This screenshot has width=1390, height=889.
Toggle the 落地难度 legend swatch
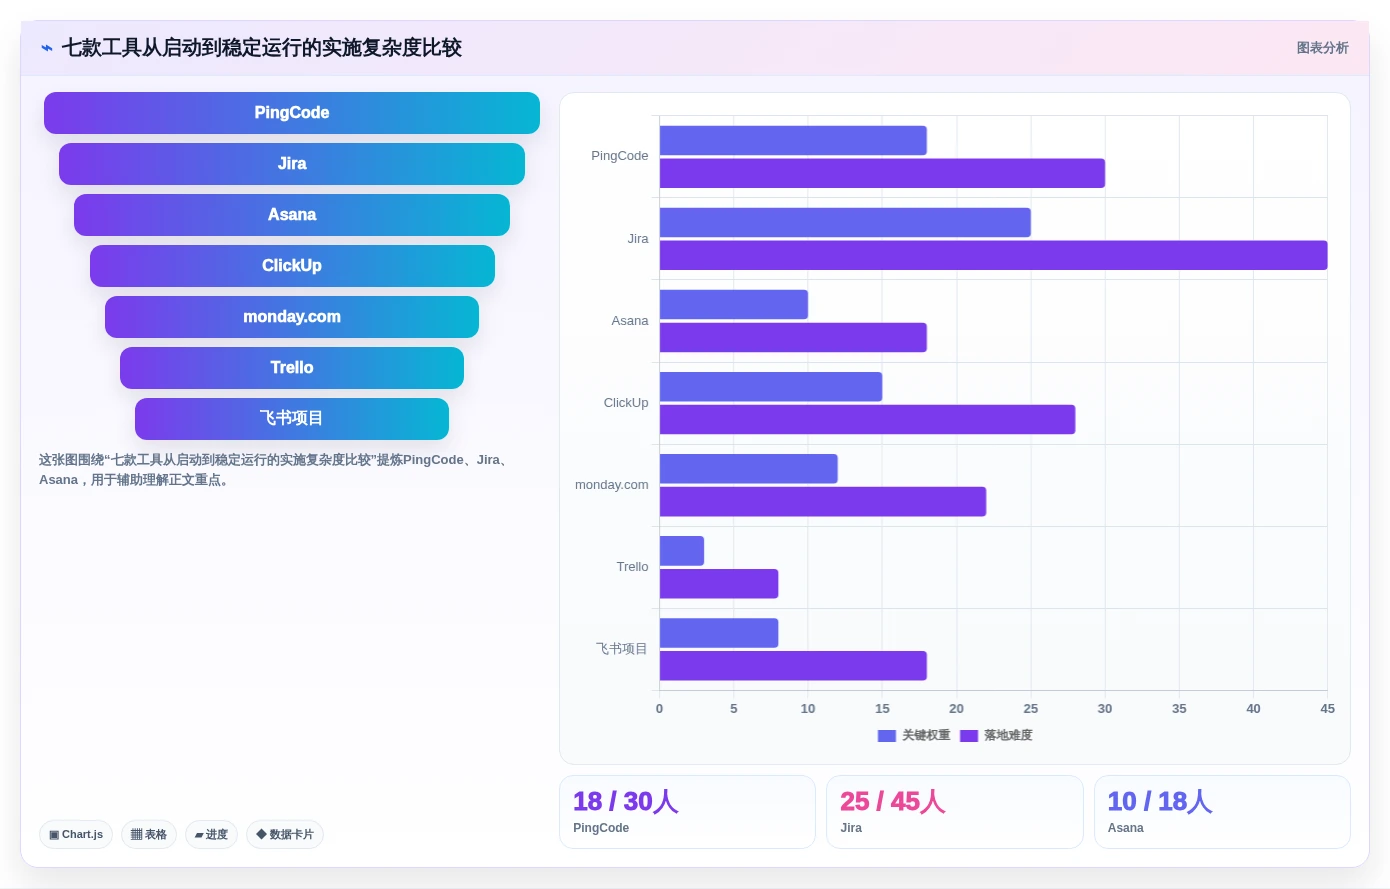coord(969,736)
